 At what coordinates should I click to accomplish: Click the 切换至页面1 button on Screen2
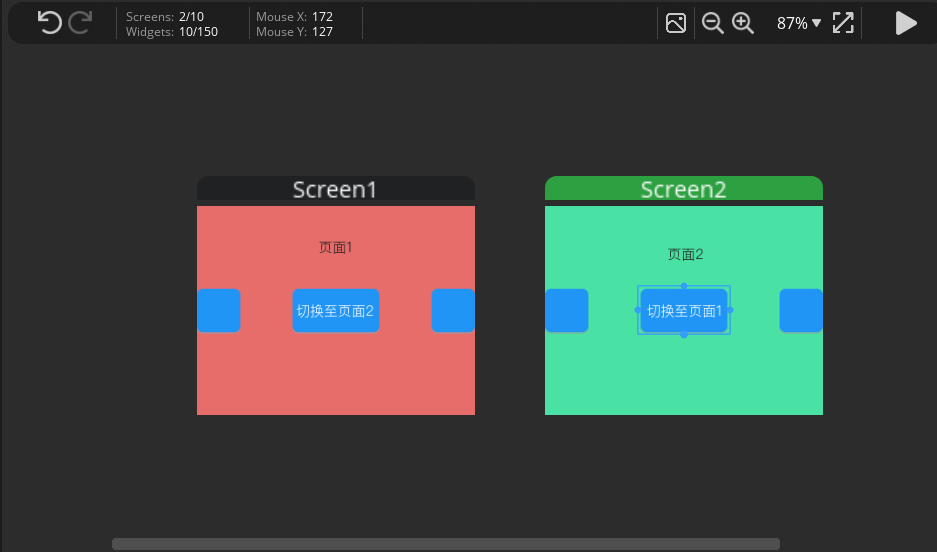[x=684, y=311]
